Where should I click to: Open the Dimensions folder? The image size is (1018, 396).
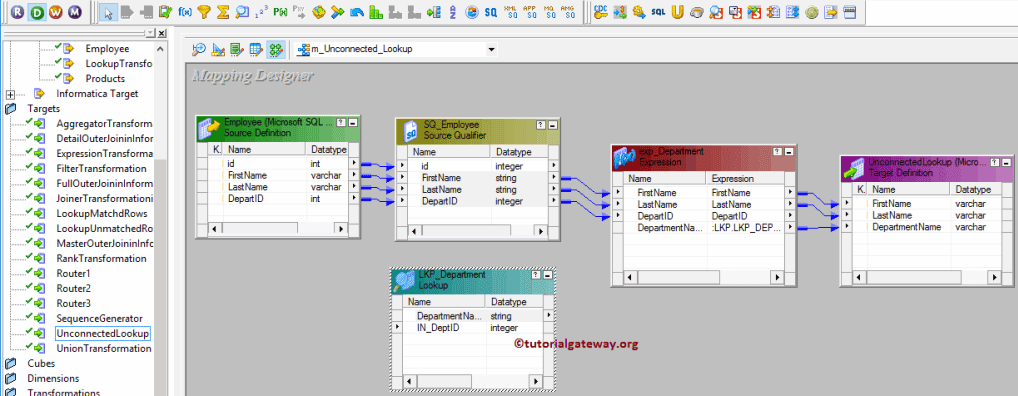(53, 378)
